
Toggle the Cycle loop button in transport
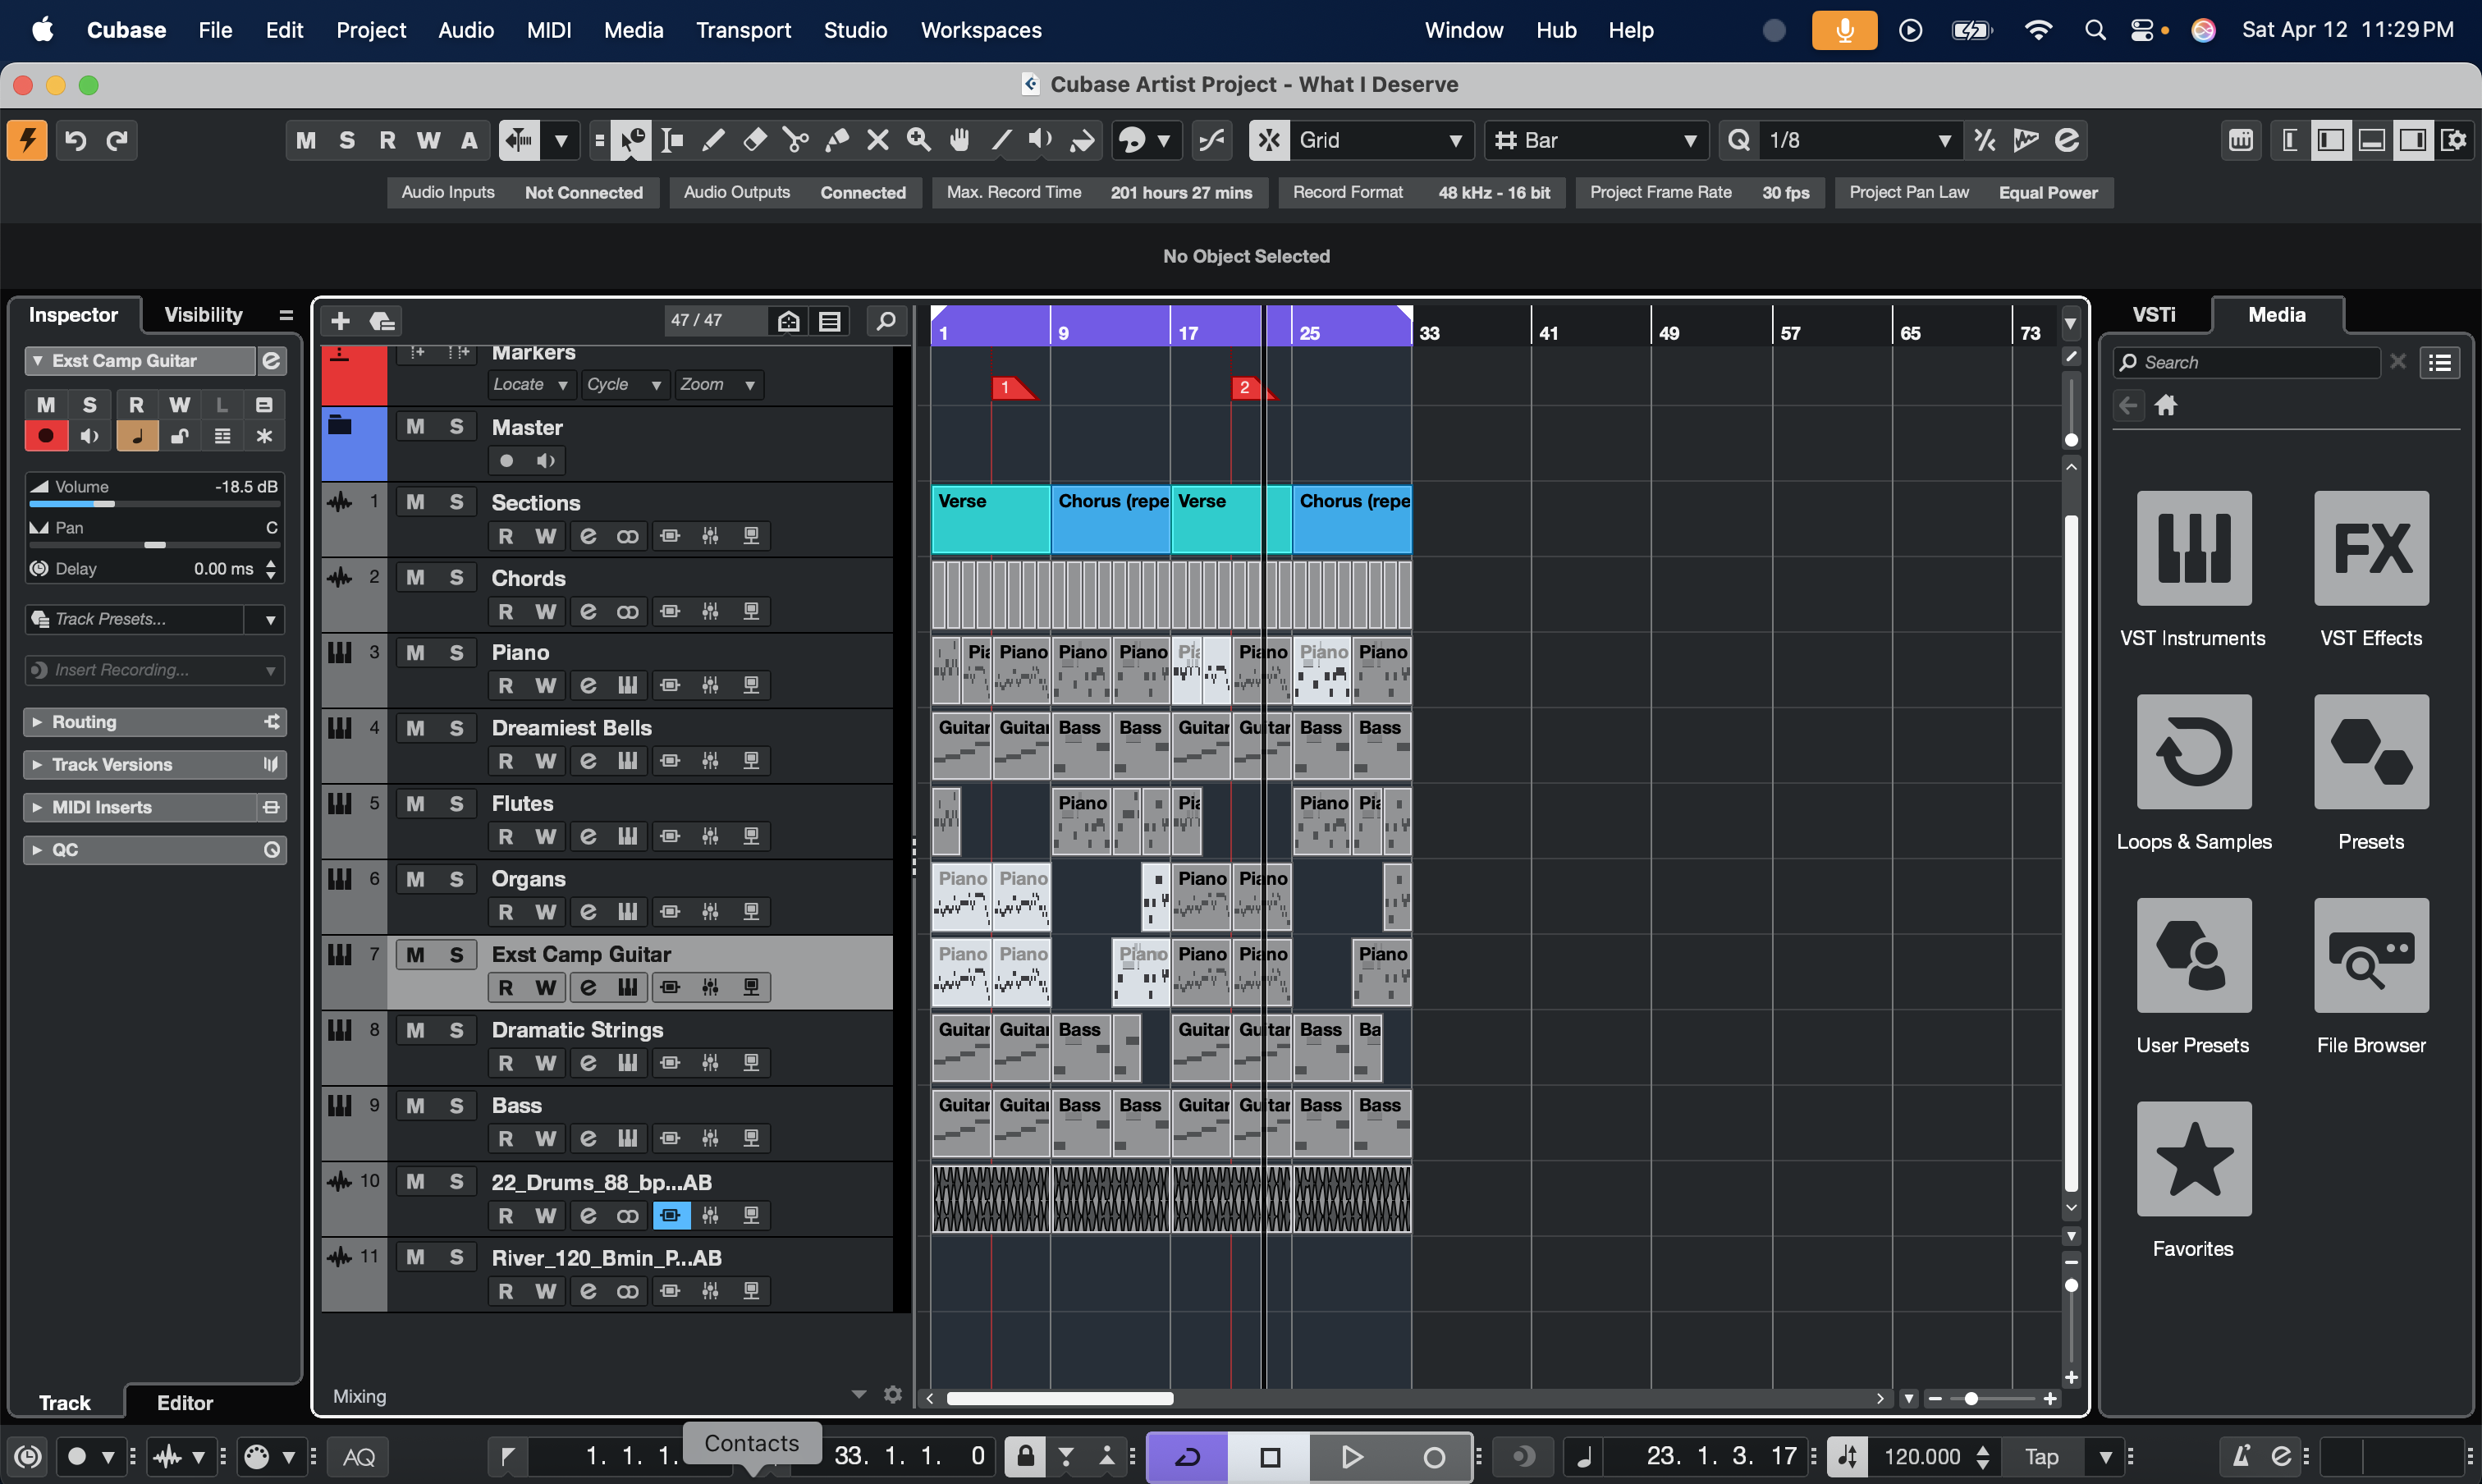pyautogui.click(x=1187, y=1457)
